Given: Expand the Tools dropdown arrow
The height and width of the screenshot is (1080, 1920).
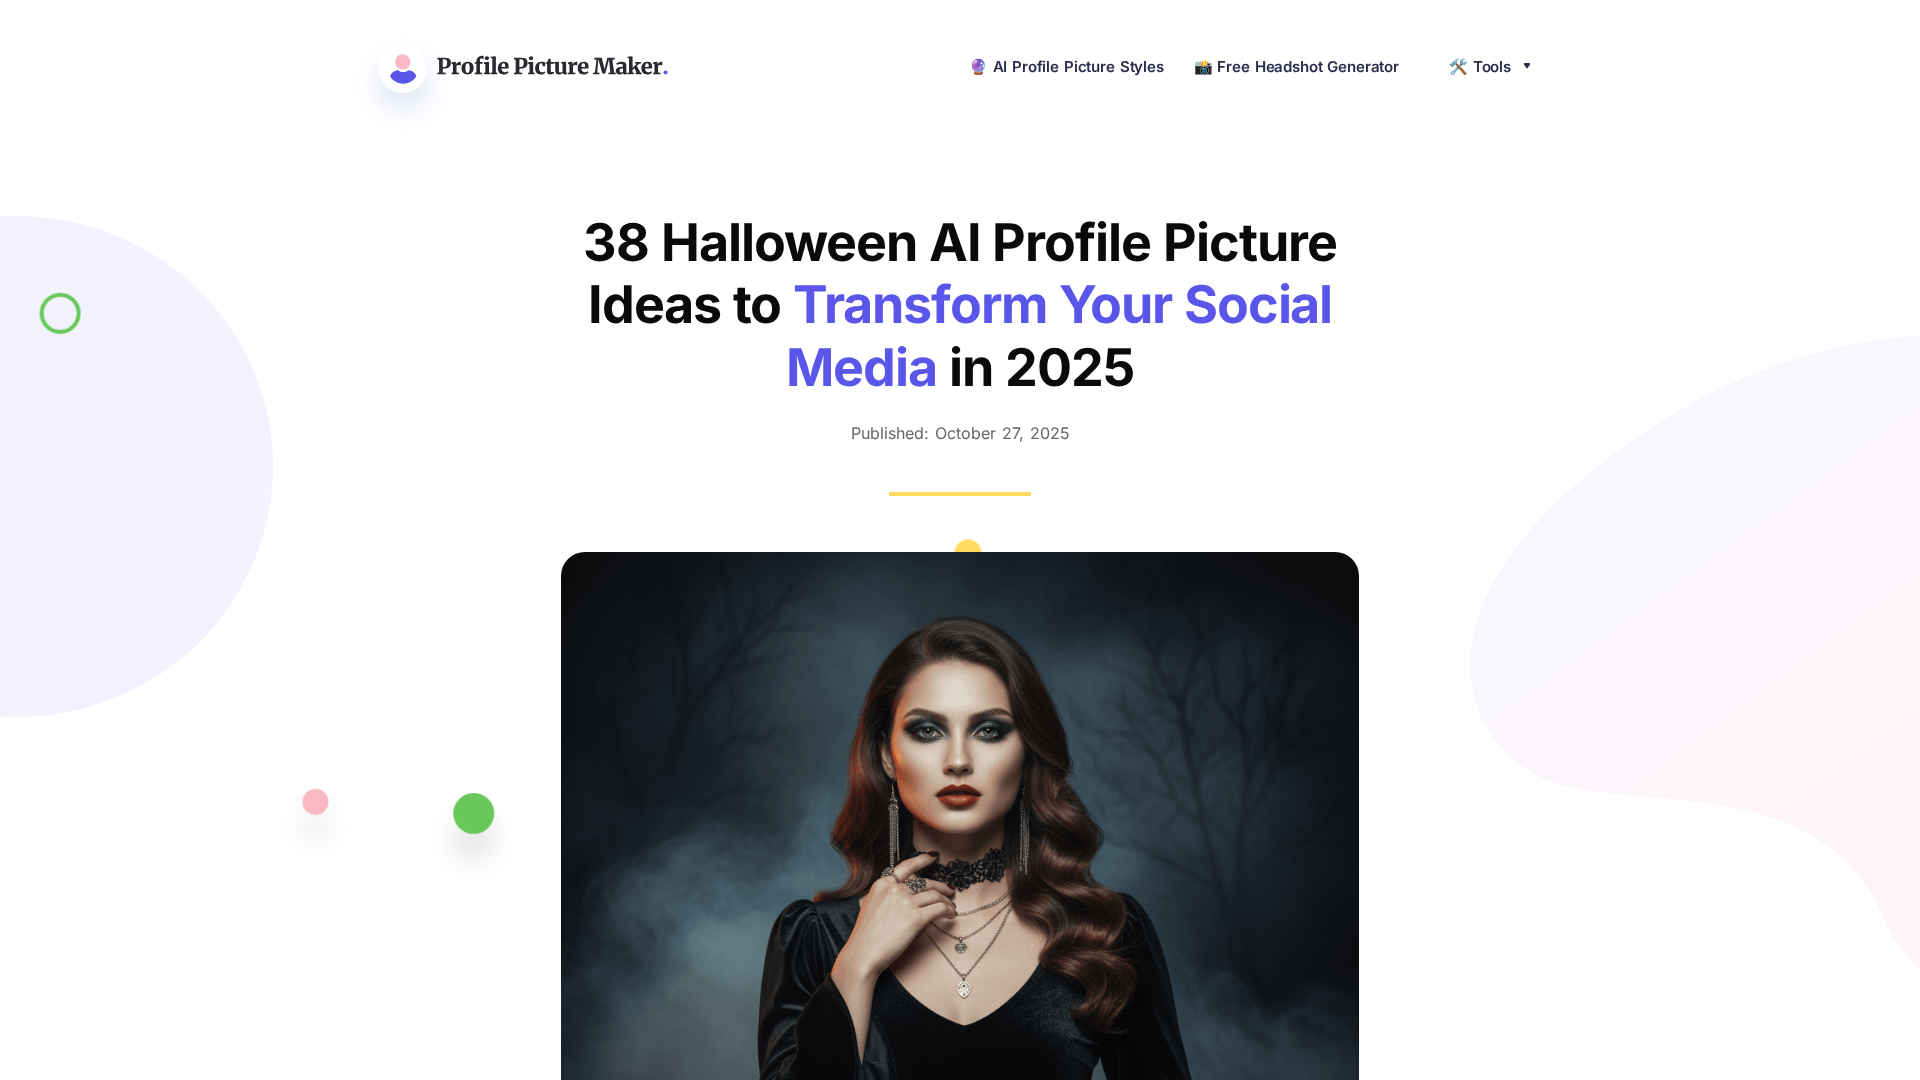Looking at the screenshot, I should [1527, 66].
